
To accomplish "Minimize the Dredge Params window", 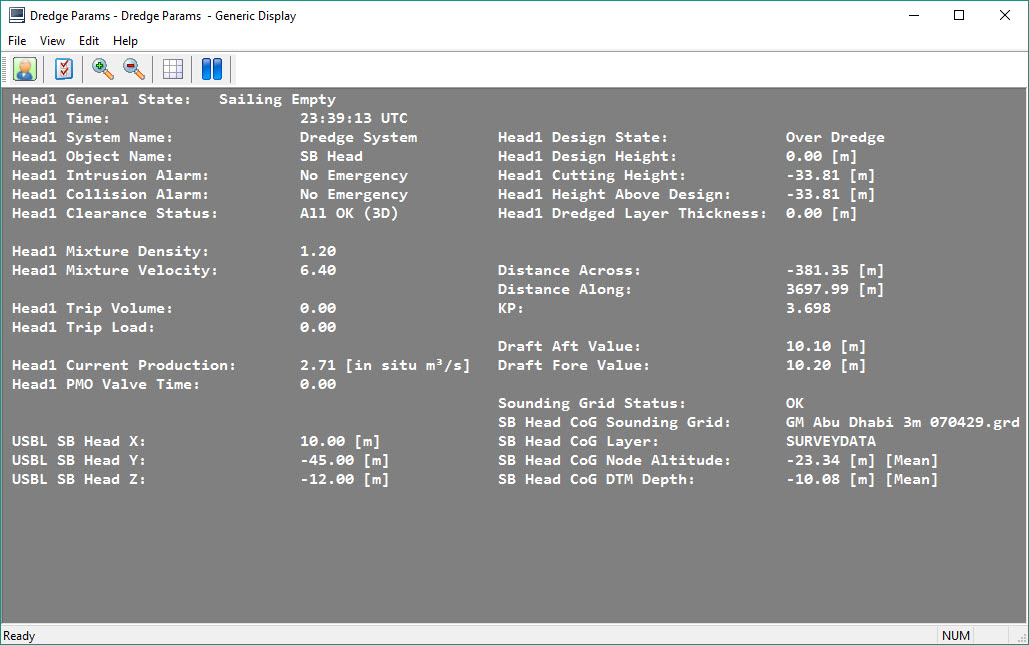I will pyautogui.click(x=913, y=15).
